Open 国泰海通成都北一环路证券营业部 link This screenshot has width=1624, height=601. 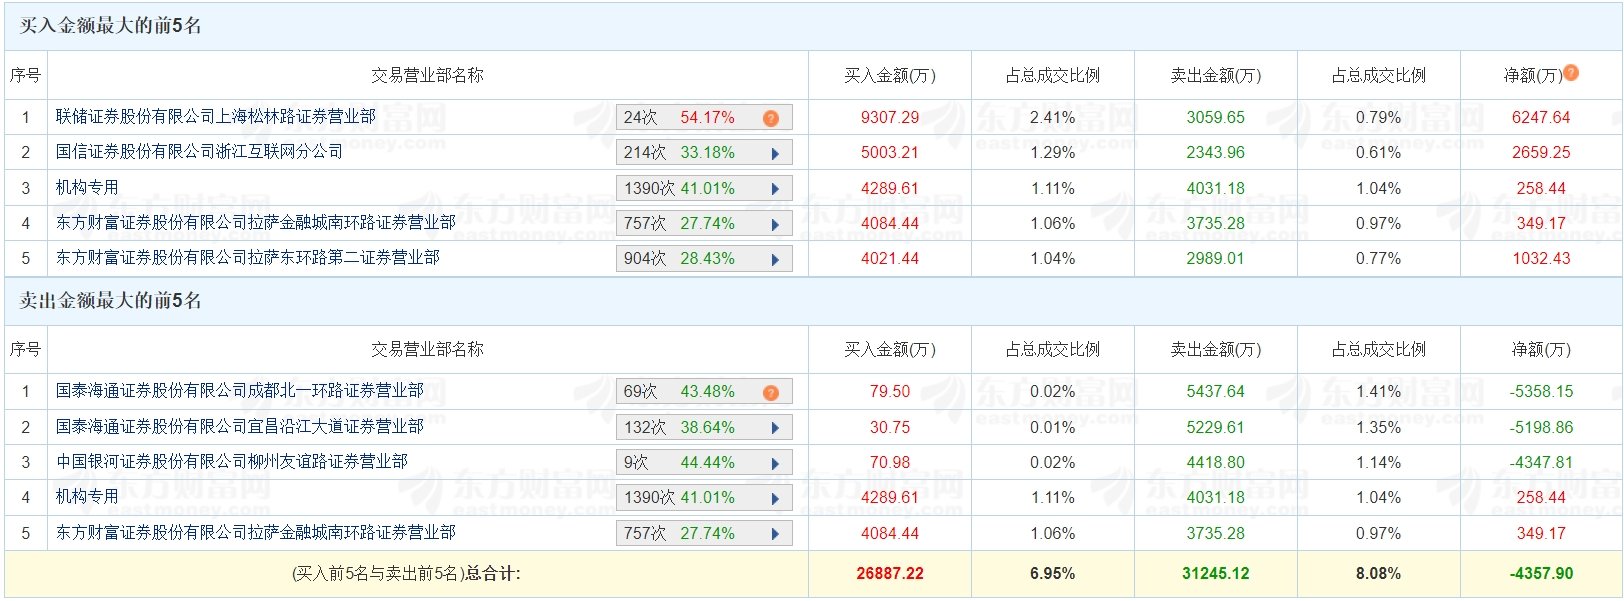(240, 391)
